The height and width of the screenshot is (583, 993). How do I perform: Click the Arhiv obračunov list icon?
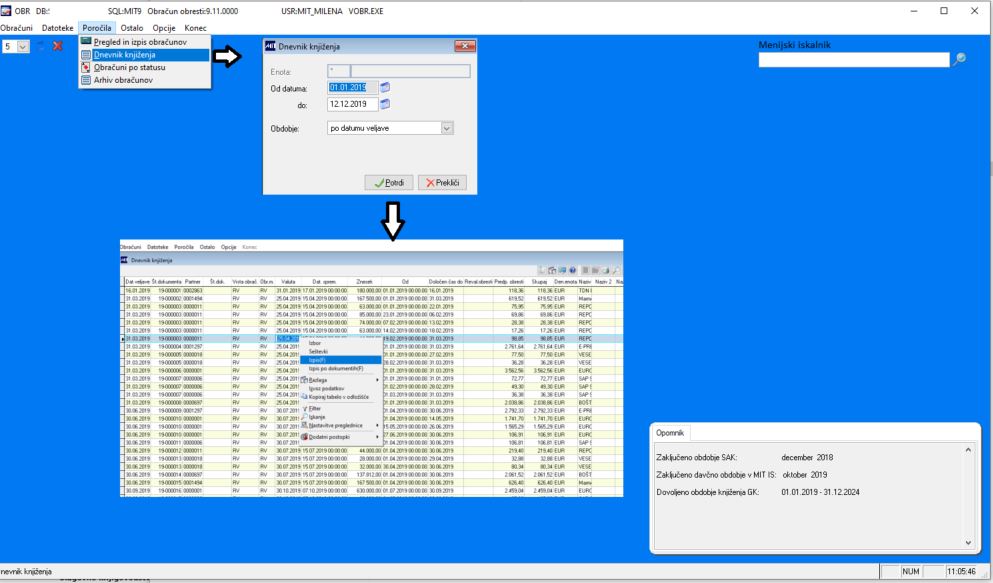(86, 80)
